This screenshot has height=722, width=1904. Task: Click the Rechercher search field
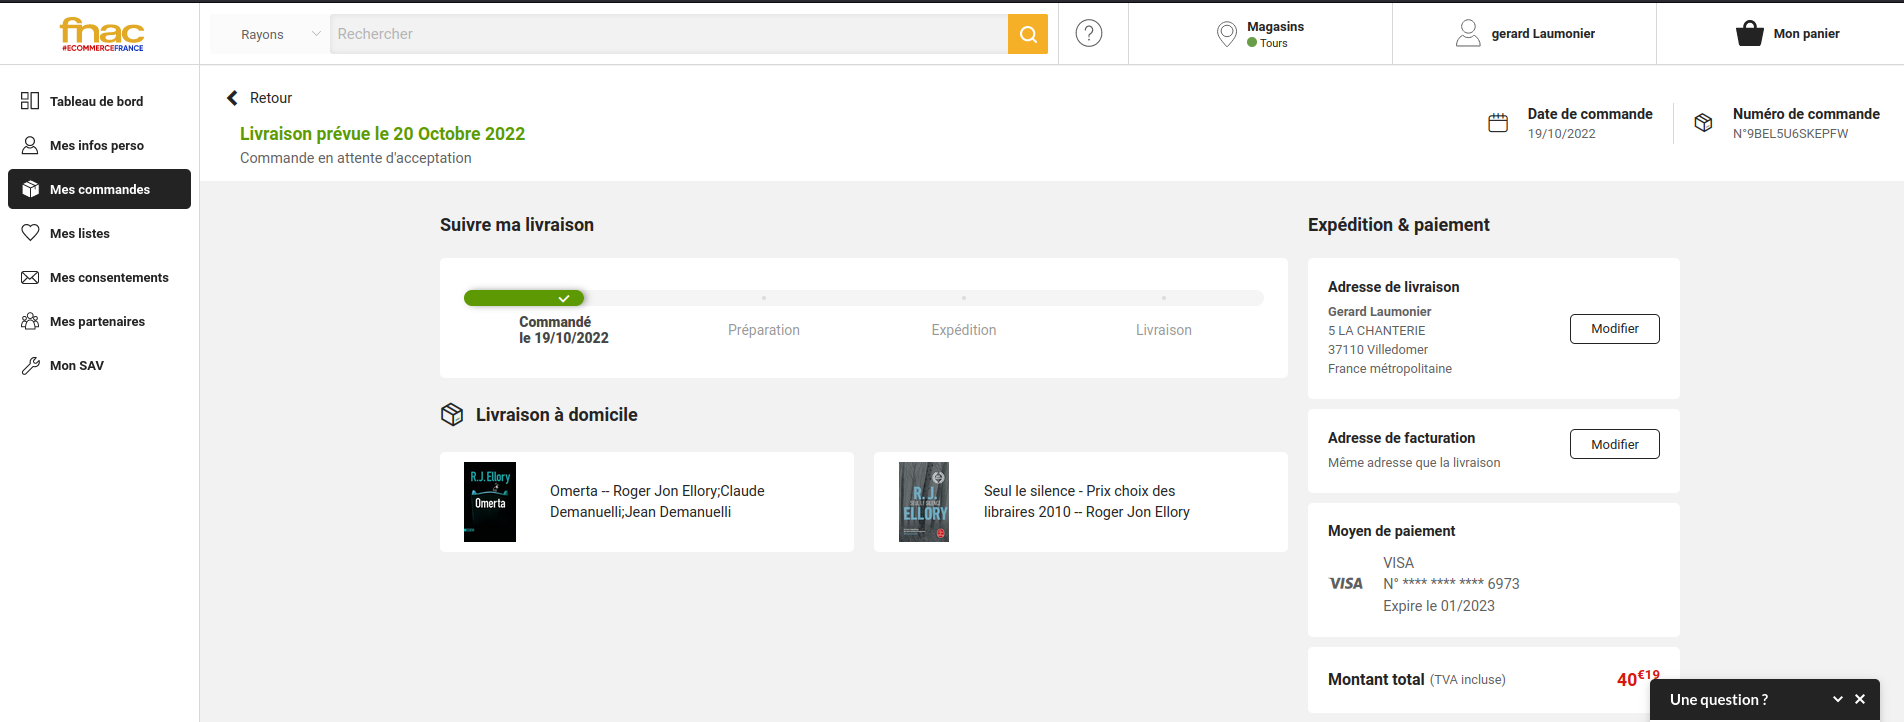tap(668, 34)
